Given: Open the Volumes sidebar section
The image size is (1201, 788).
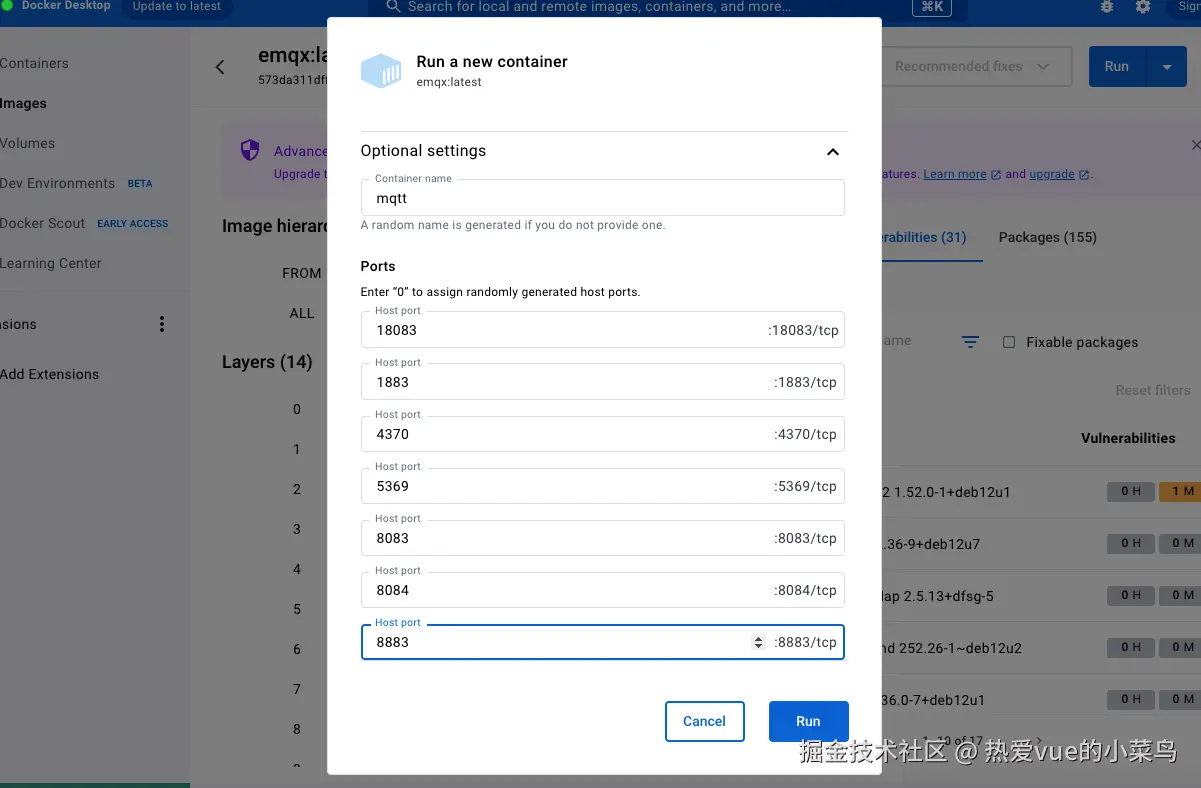Looking at the screenshot, I should [x=28, y=143].
